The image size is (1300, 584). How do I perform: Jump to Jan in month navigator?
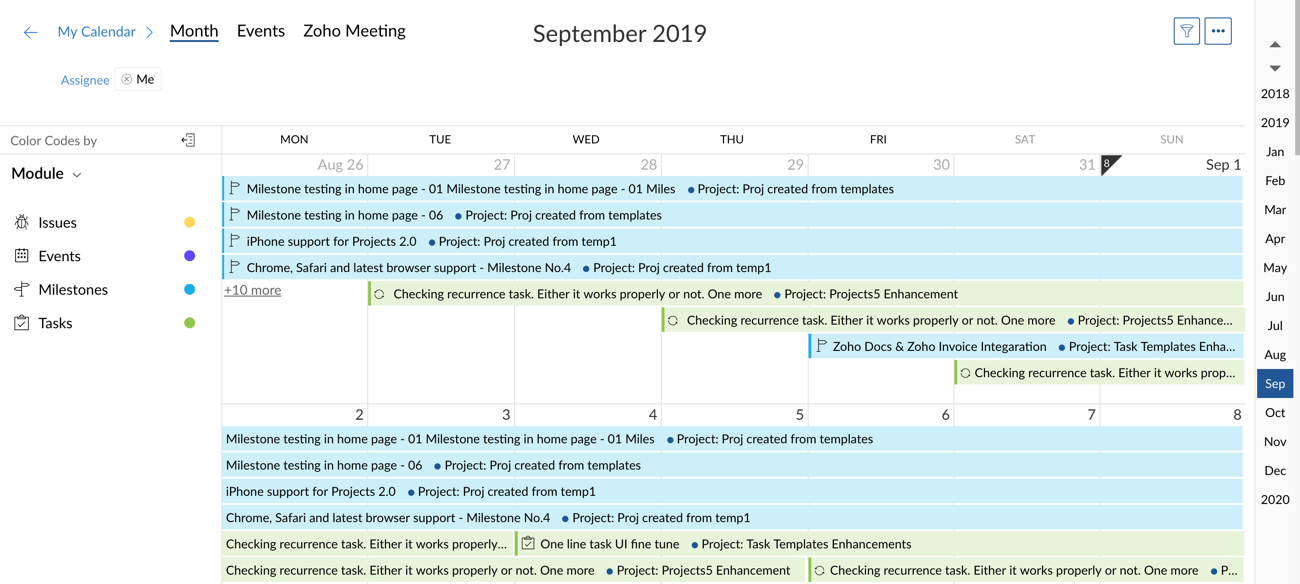pyautogui.click(x=1275, y=152)
